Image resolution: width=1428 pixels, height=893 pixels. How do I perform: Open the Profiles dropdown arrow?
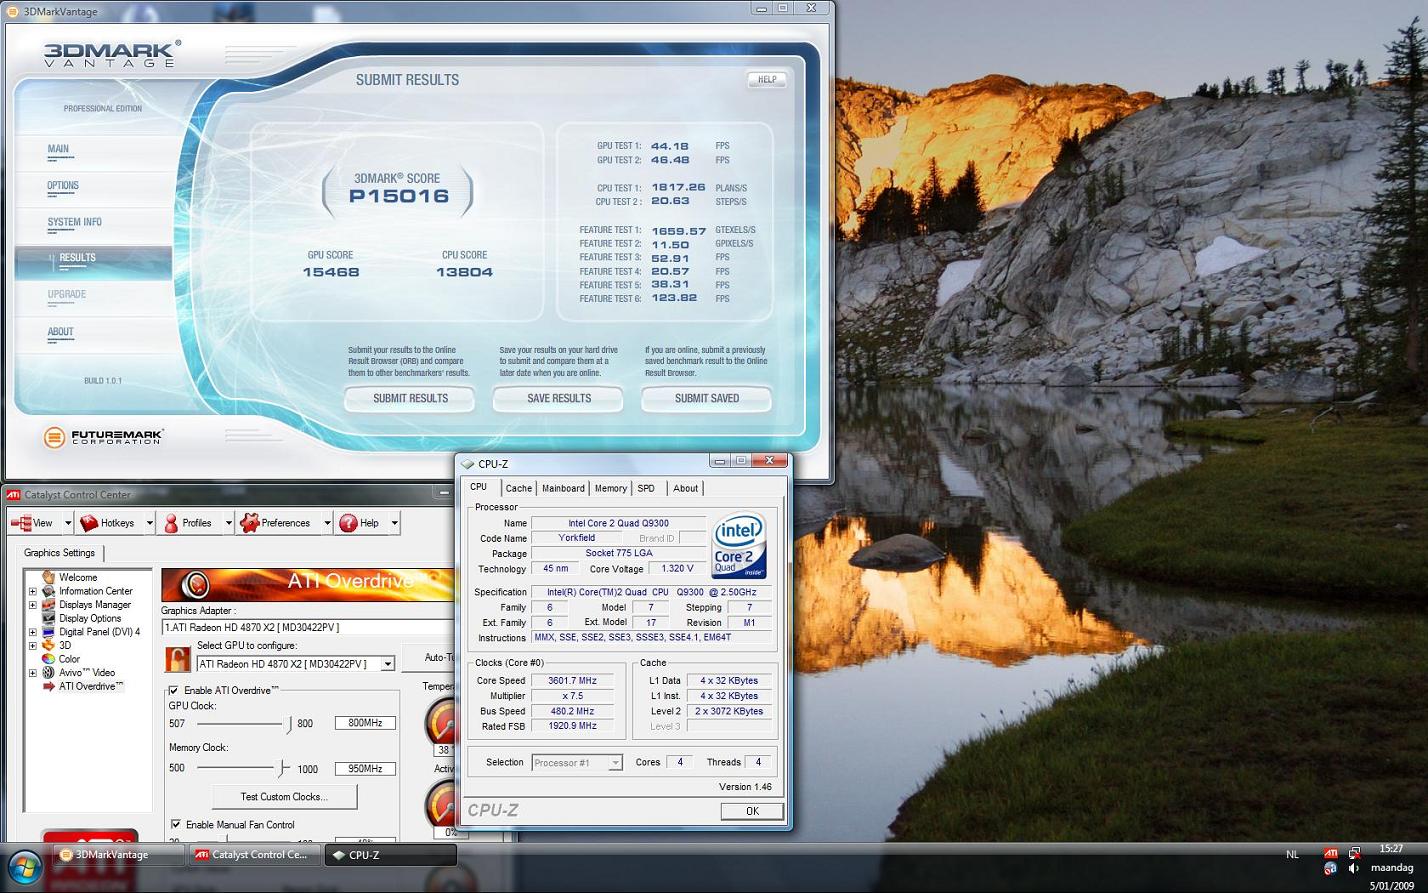tap(228, 523)
